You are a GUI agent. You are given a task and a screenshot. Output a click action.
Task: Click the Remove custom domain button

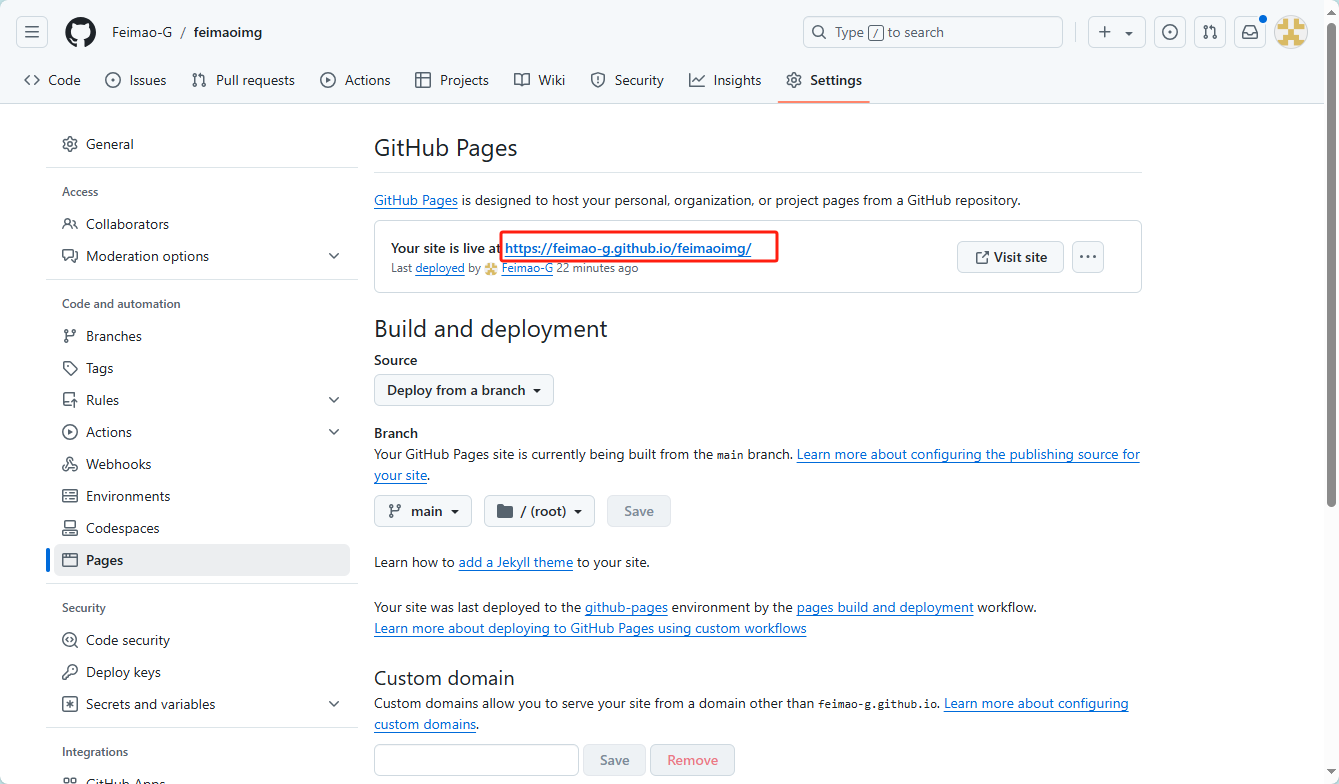point(692,760)
